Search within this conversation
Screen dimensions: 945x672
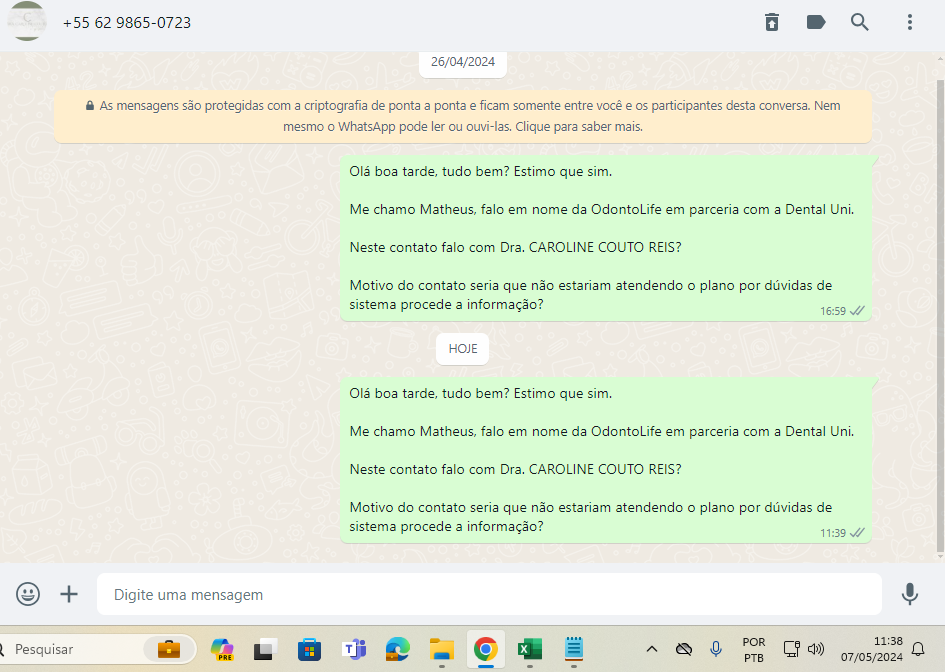(x=859, y=22)
